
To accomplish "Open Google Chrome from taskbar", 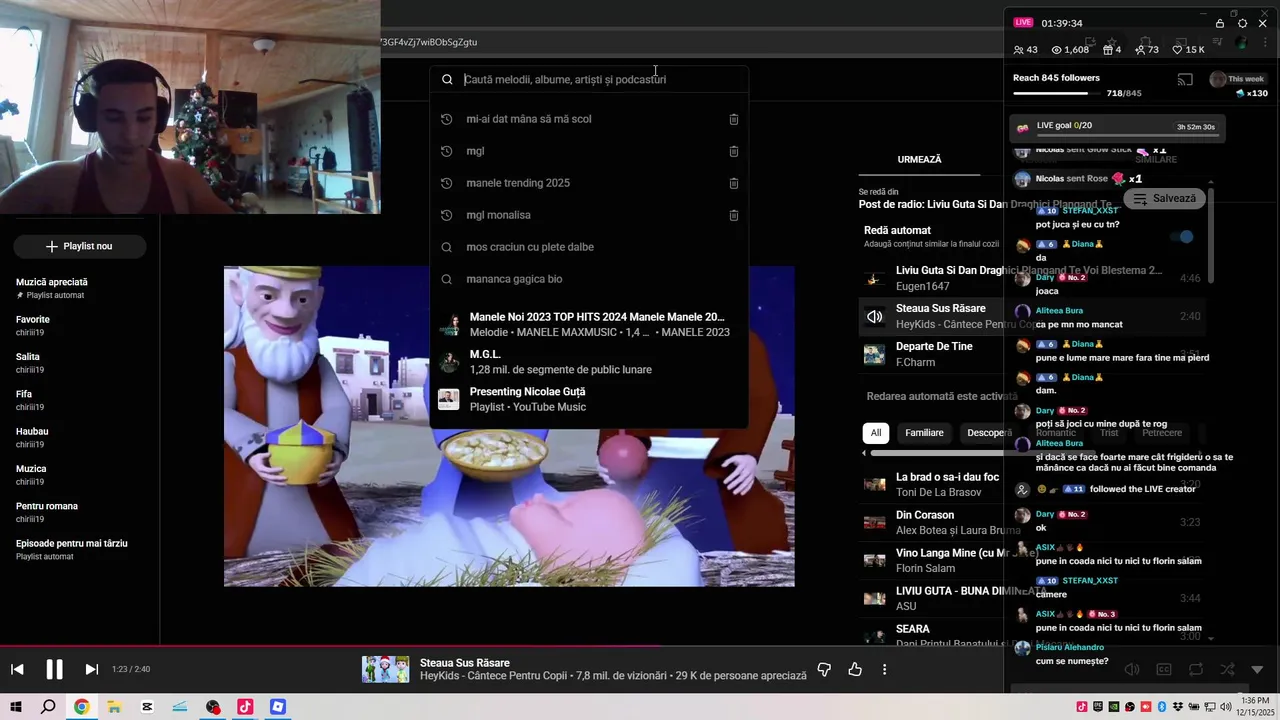I will [x=81, y=707].
